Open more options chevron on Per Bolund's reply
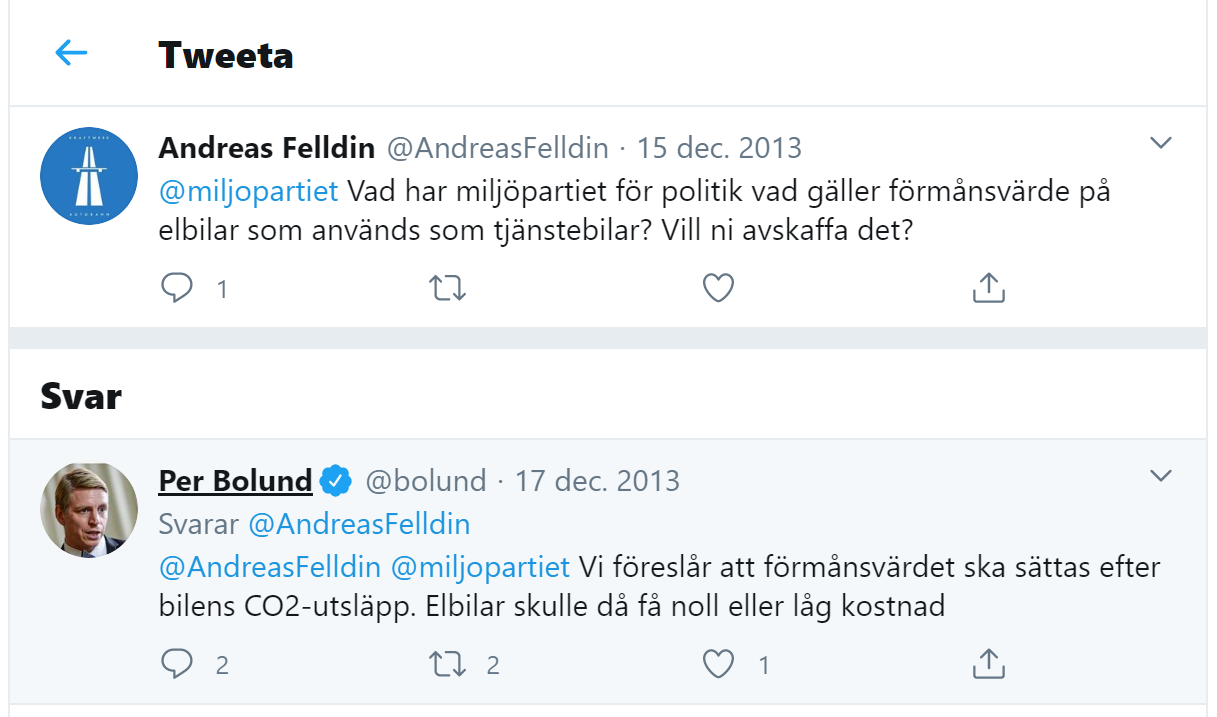Image resolution: width=1217 pixels, height=717 pixels. (1160, 476)
